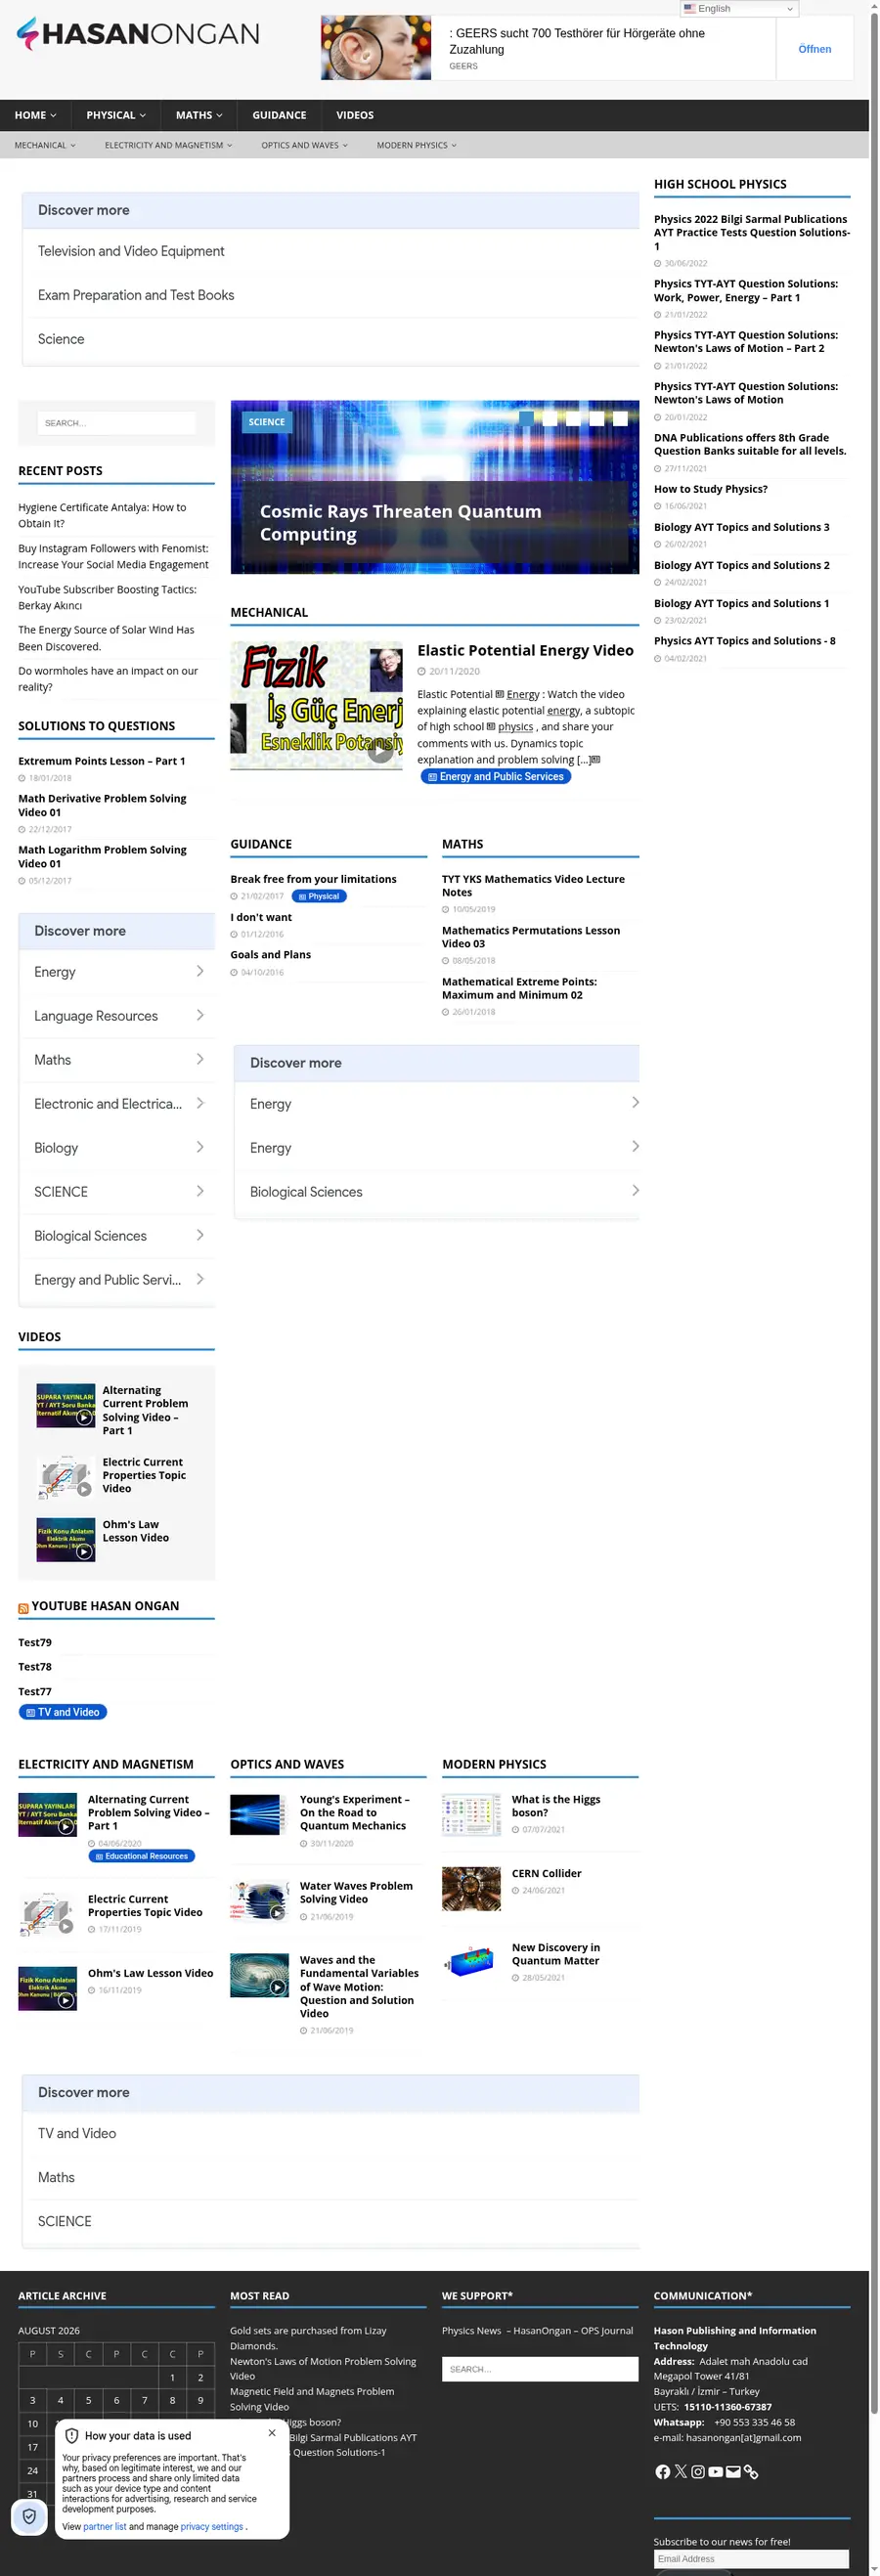
Task: Open Ohm's Law Lesson Video thumbnail in Videos widget
Action: 66,1539
